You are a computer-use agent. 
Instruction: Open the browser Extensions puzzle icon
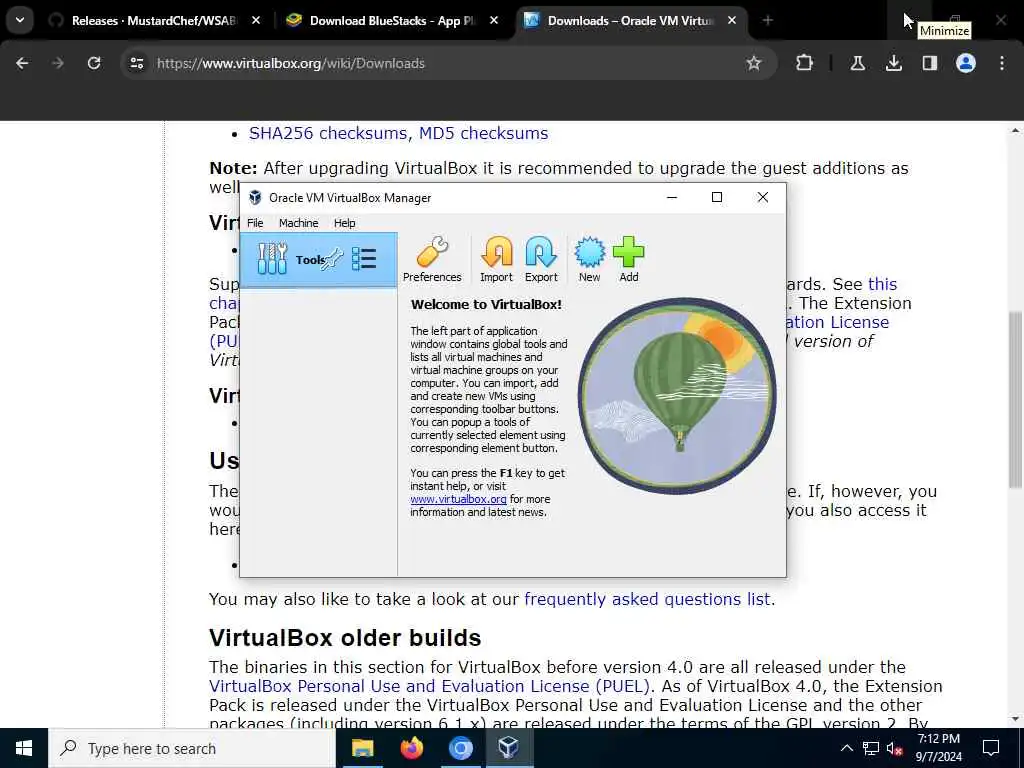point(805,63)
